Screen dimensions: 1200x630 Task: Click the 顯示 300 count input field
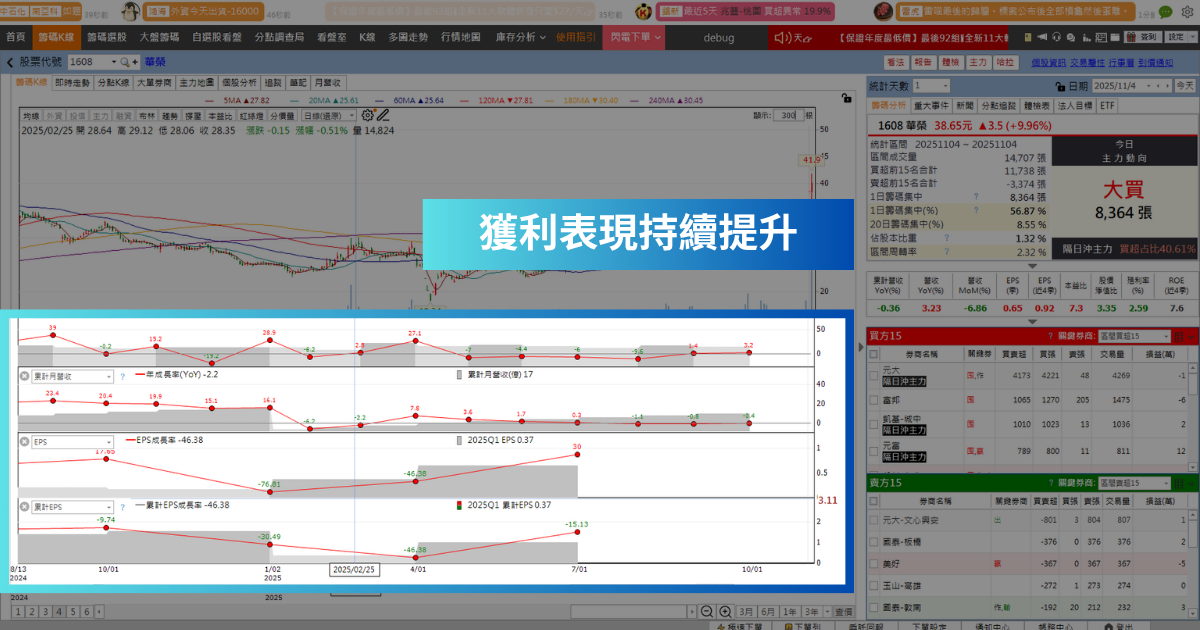coord(791,115)
